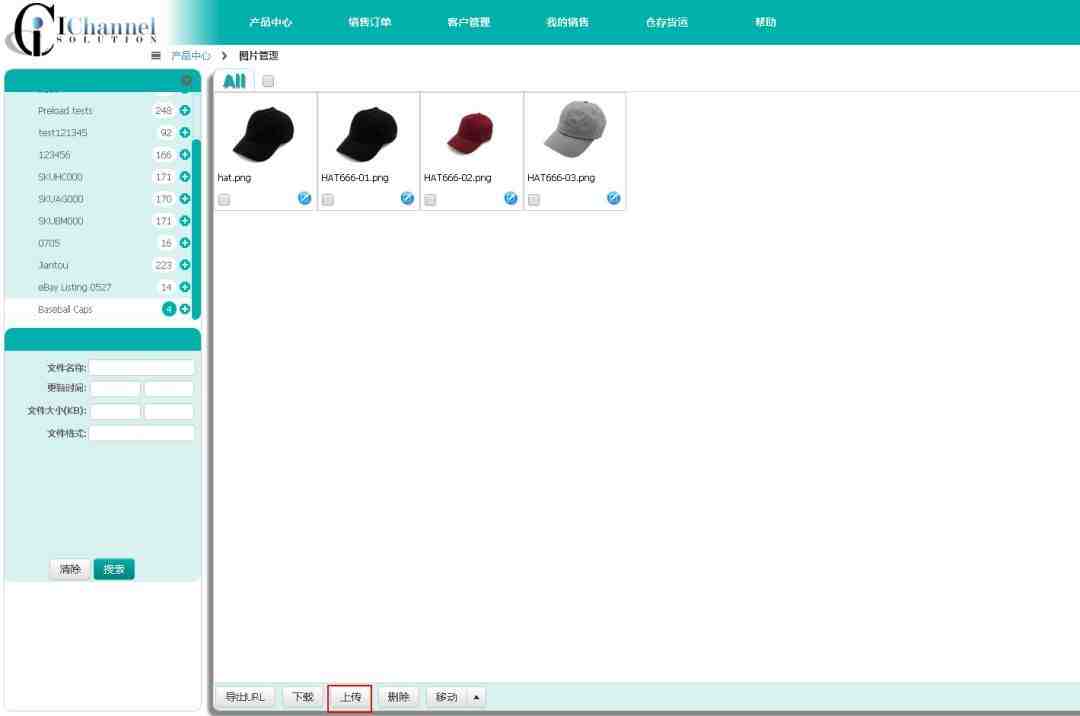Select the All tab above the images

pos(234,81)
